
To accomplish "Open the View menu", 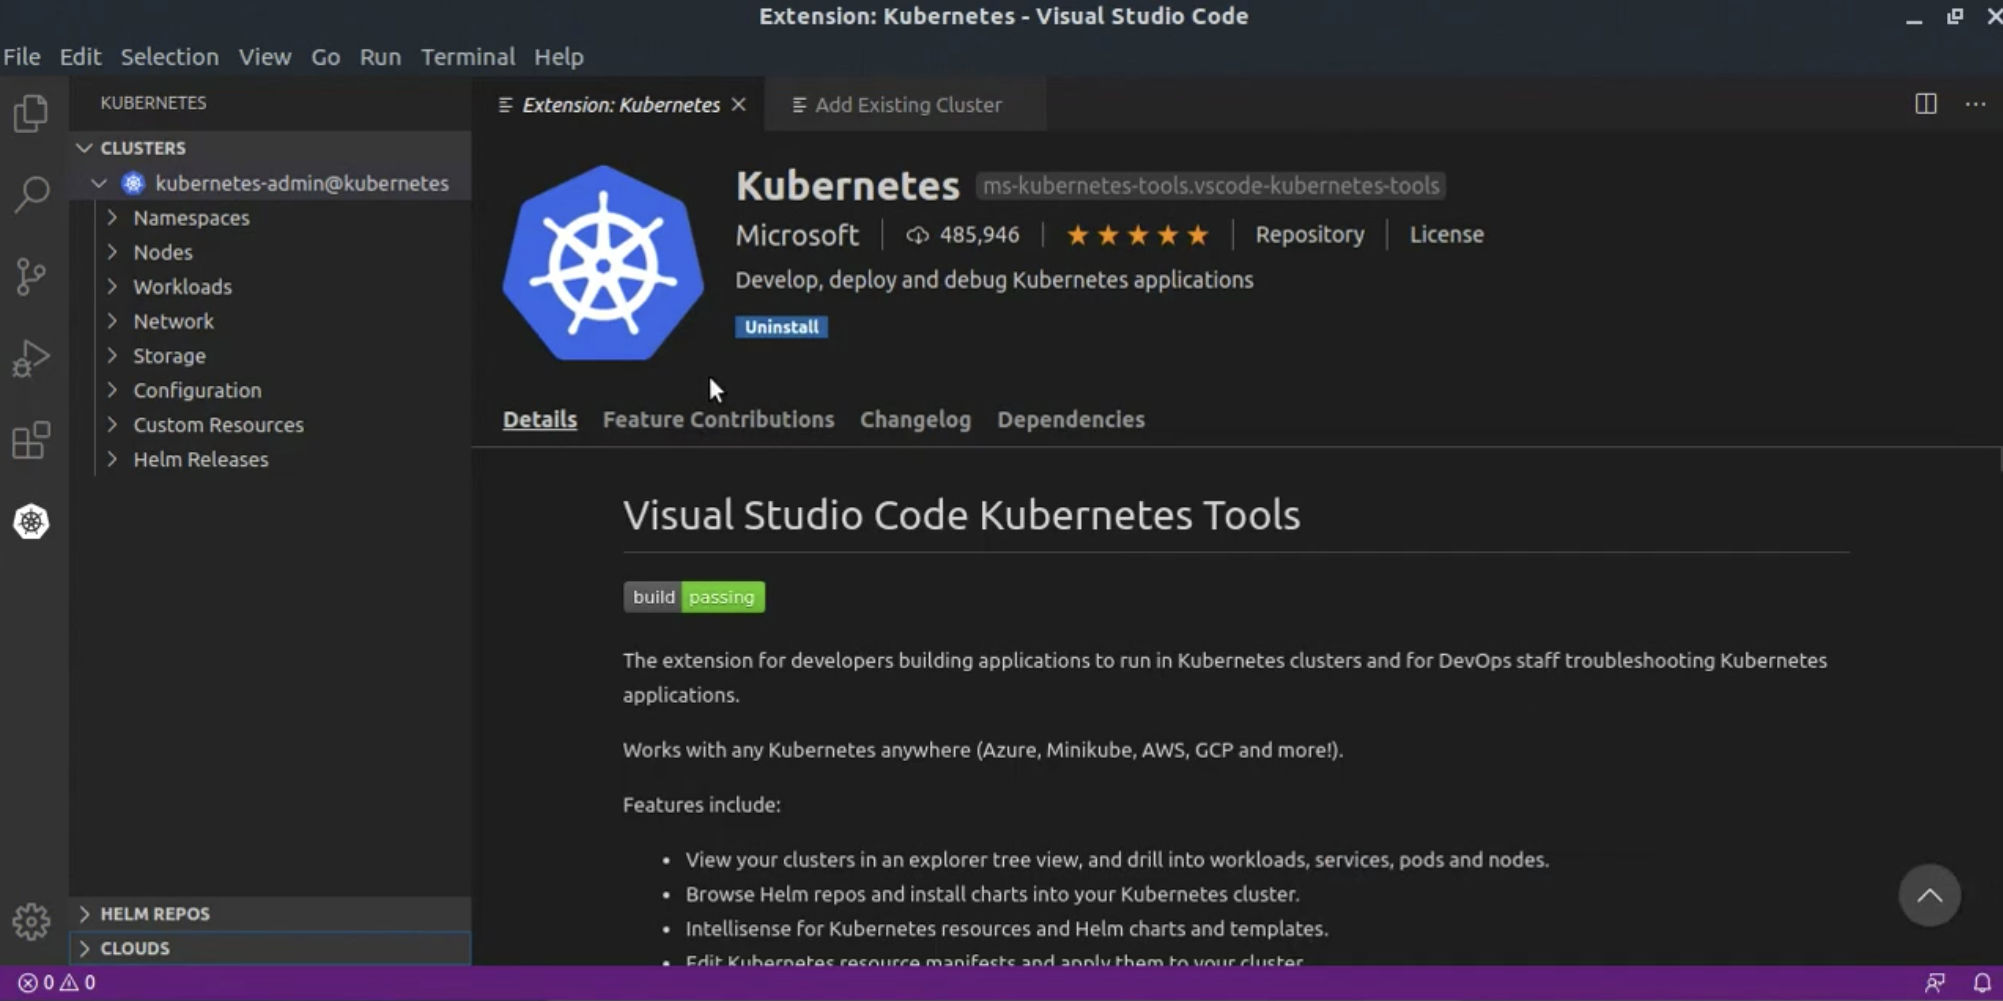I will pyautogui.click(x=265, y=57).
